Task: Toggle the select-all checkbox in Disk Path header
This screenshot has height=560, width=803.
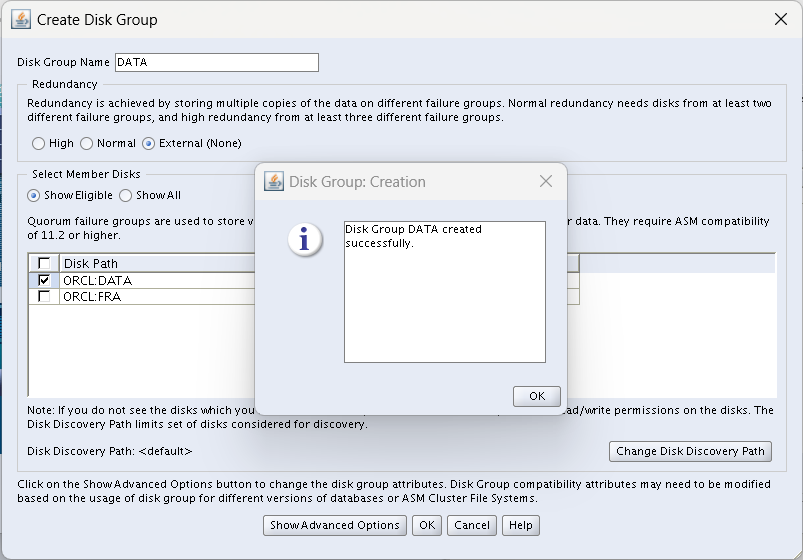Action: click(x=44, y=263)
